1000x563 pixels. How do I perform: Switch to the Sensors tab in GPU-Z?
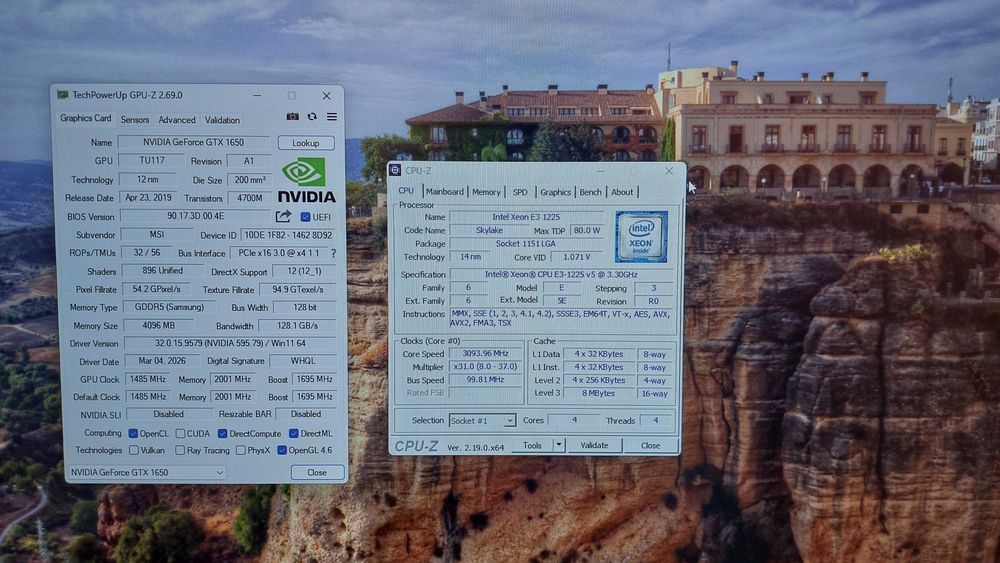click(135, 120)
